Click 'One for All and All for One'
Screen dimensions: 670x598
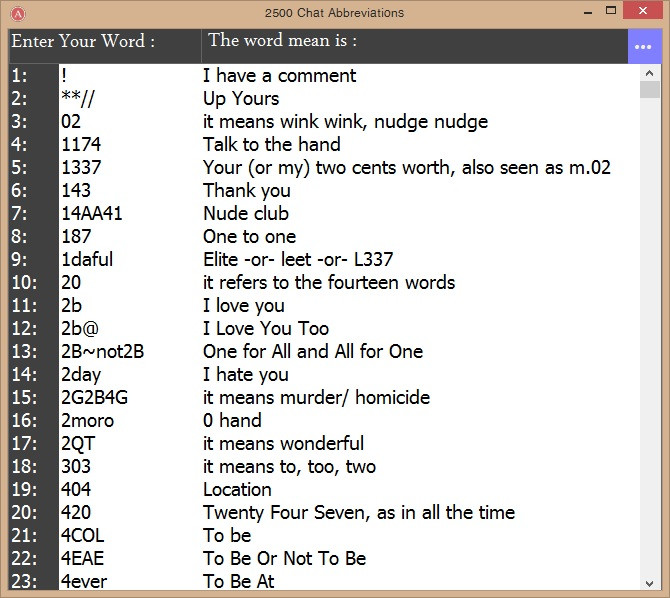point(313,351)
